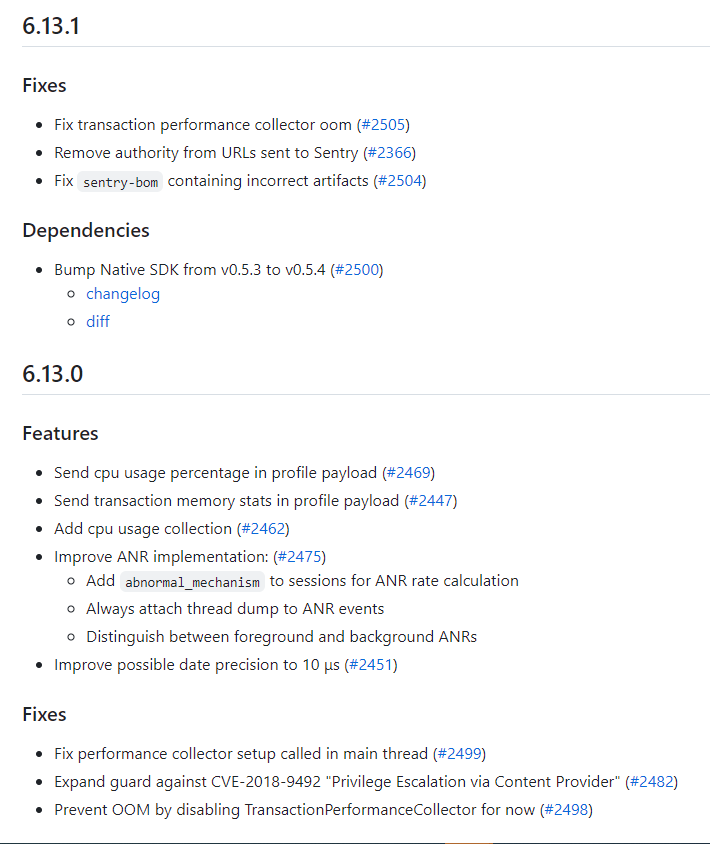The width and height of the screenshot is (710, 844).
Task: Open cpu usage percentage PR #2469
Action: click(x=408, y=473)
